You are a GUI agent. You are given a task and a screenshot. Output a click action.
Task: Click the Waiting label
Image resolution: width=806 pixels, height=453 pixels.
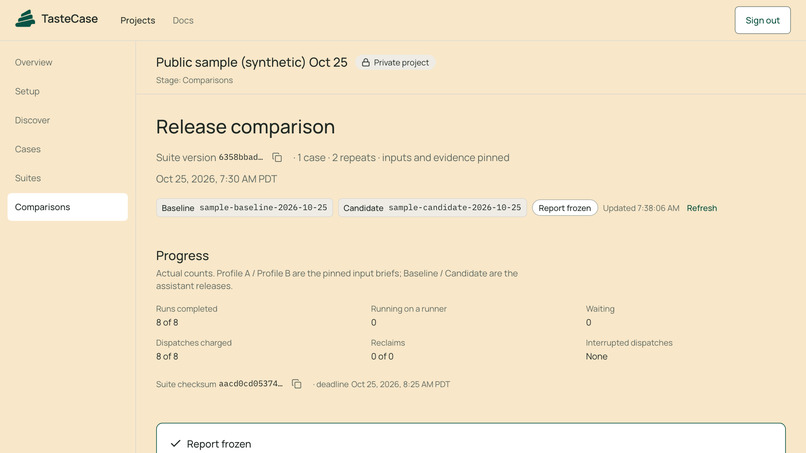pos(600,309)
